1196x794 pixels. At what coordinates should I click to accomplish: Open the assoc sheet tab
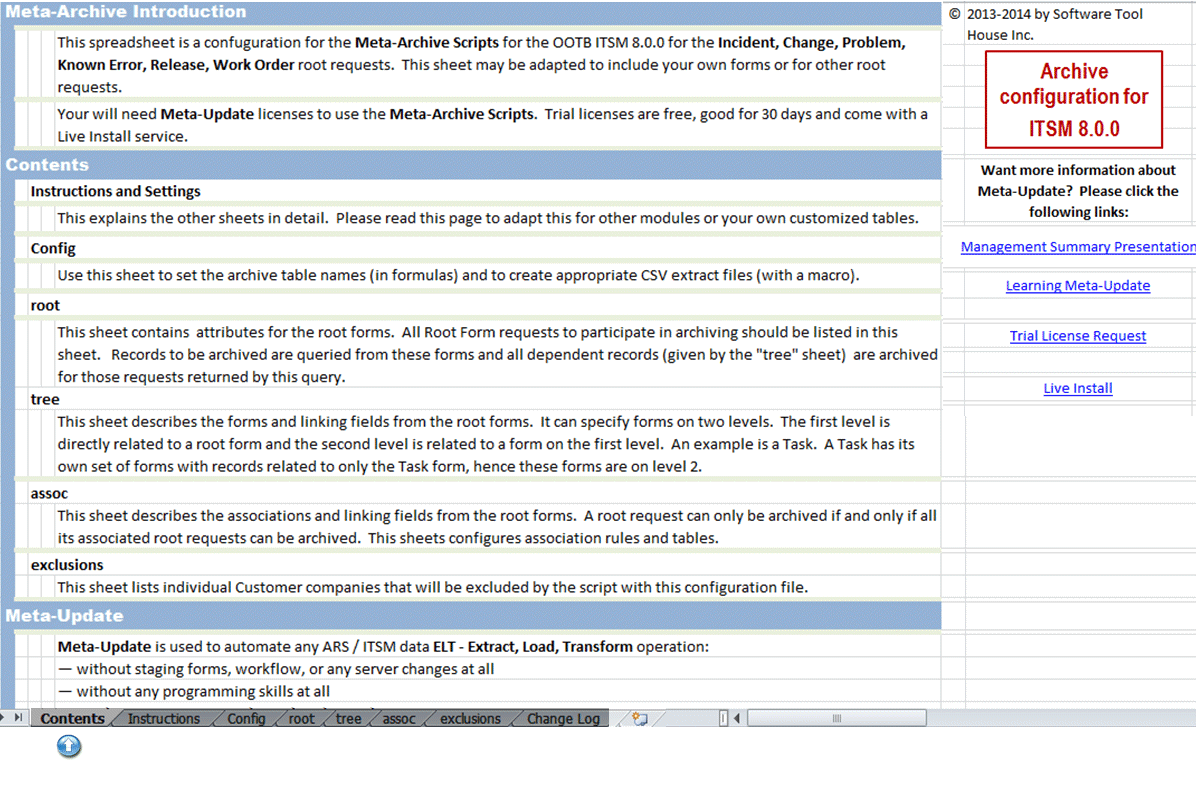pyautogui.click(x=399, y=718)
